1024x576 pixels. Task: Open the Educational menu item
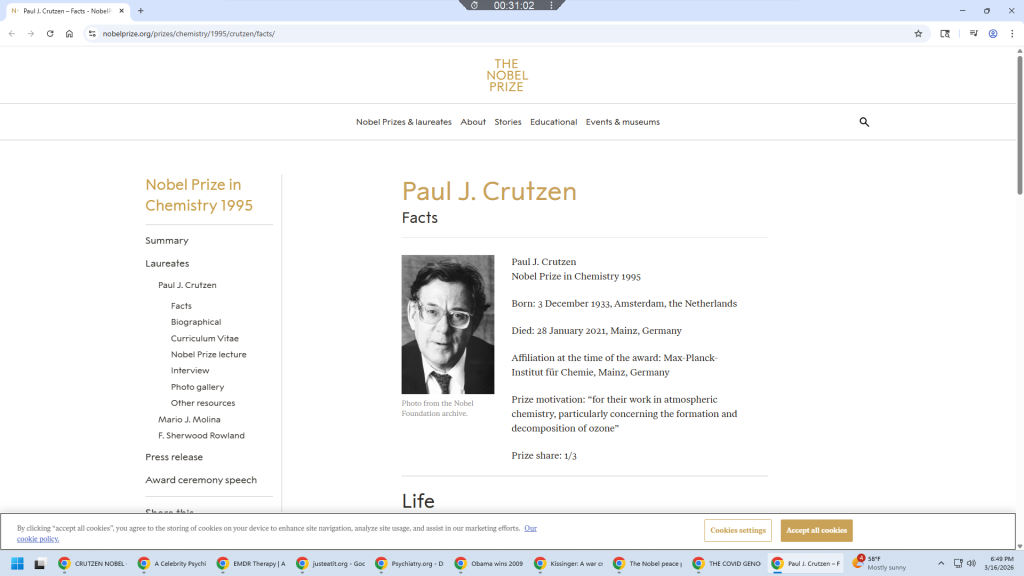pyautogui.click(x=553, y=122)
